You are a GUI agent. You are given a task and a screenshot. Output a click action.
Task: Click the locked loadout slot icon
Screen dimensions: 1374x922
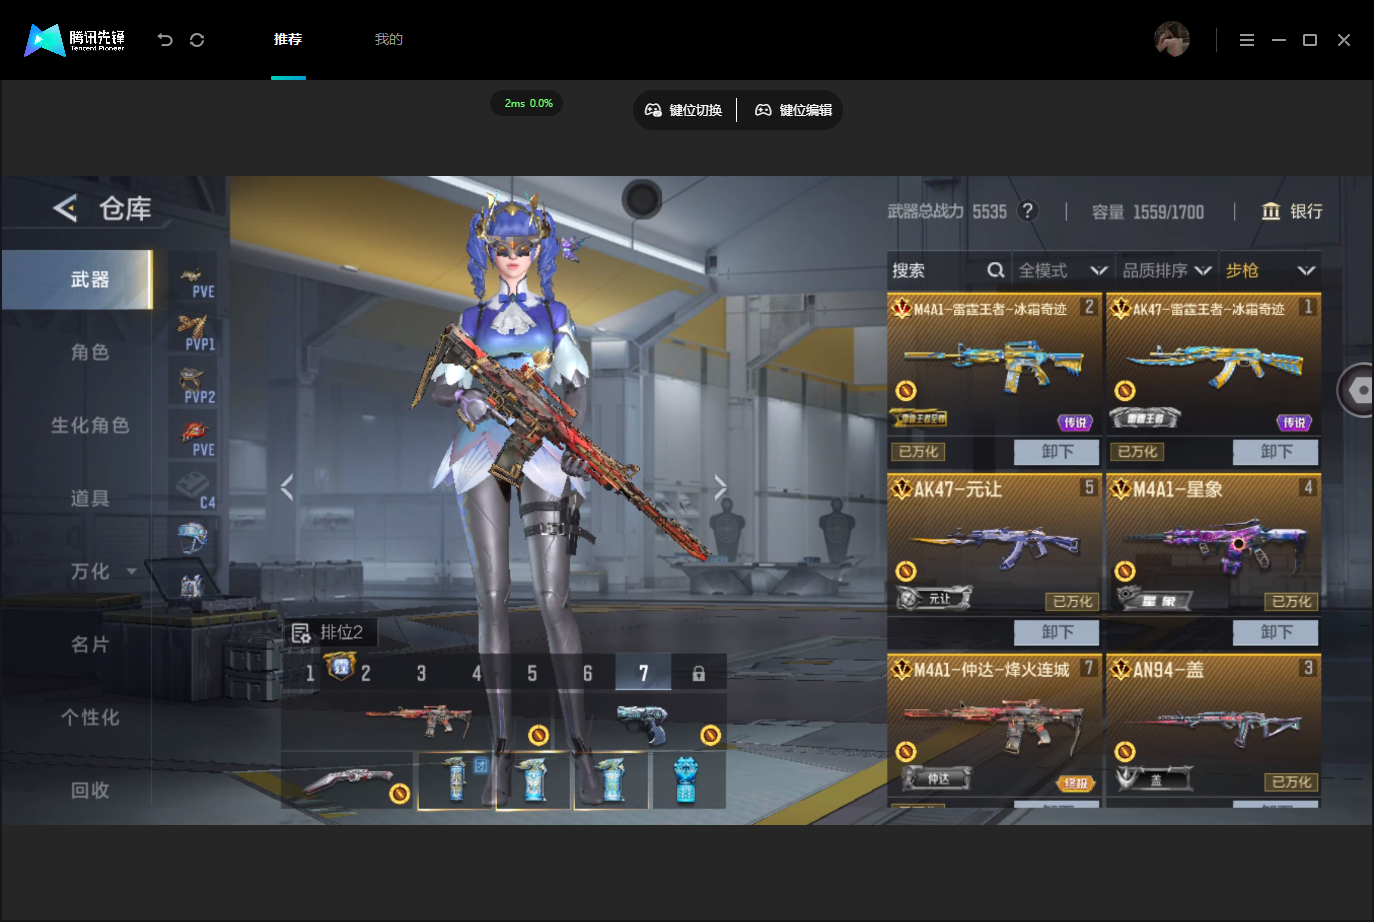(x=699, y=673)
